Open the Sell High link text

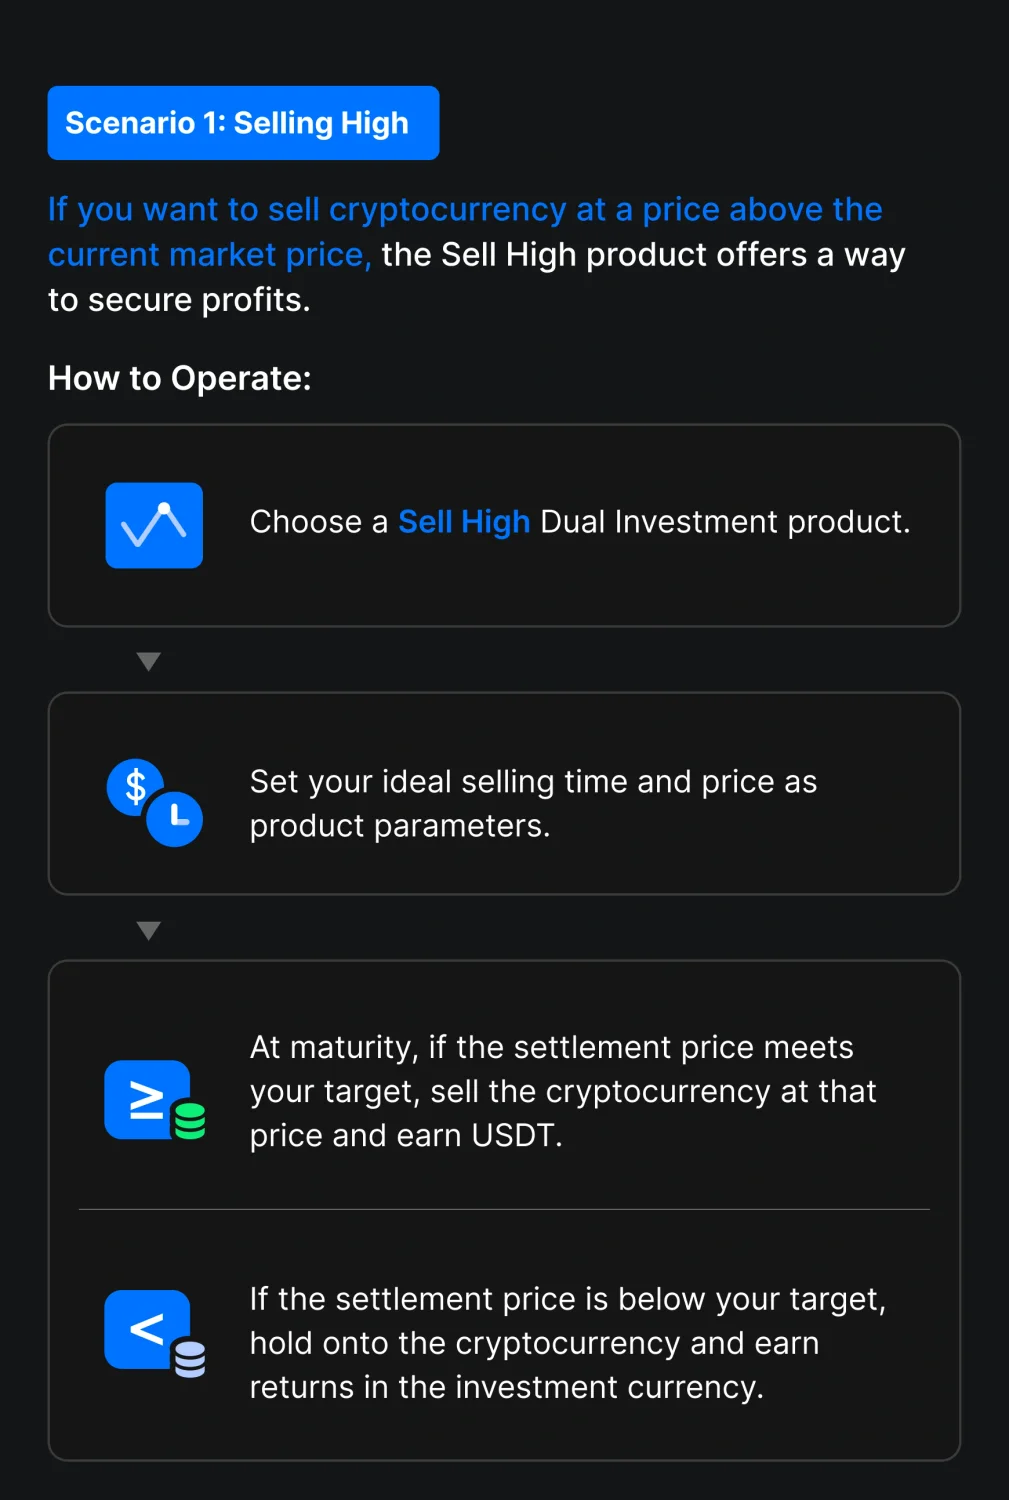tap(464, 522)
